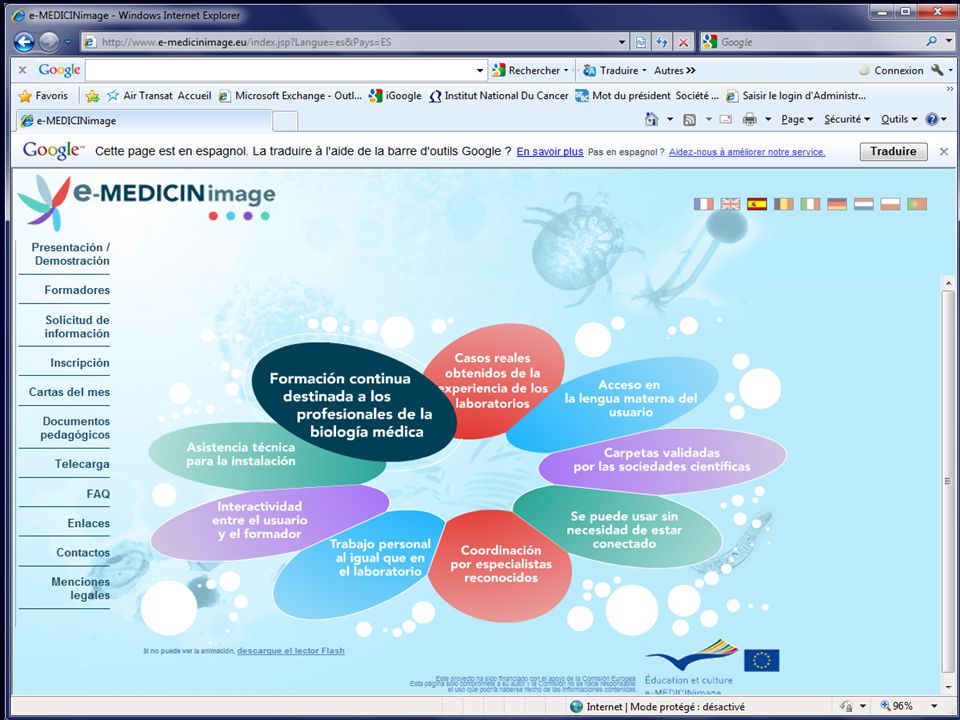Viewport: 960px width, 720px height.
Task: Open the Institut National Du Cancer favorite
Action: [498, 96]
